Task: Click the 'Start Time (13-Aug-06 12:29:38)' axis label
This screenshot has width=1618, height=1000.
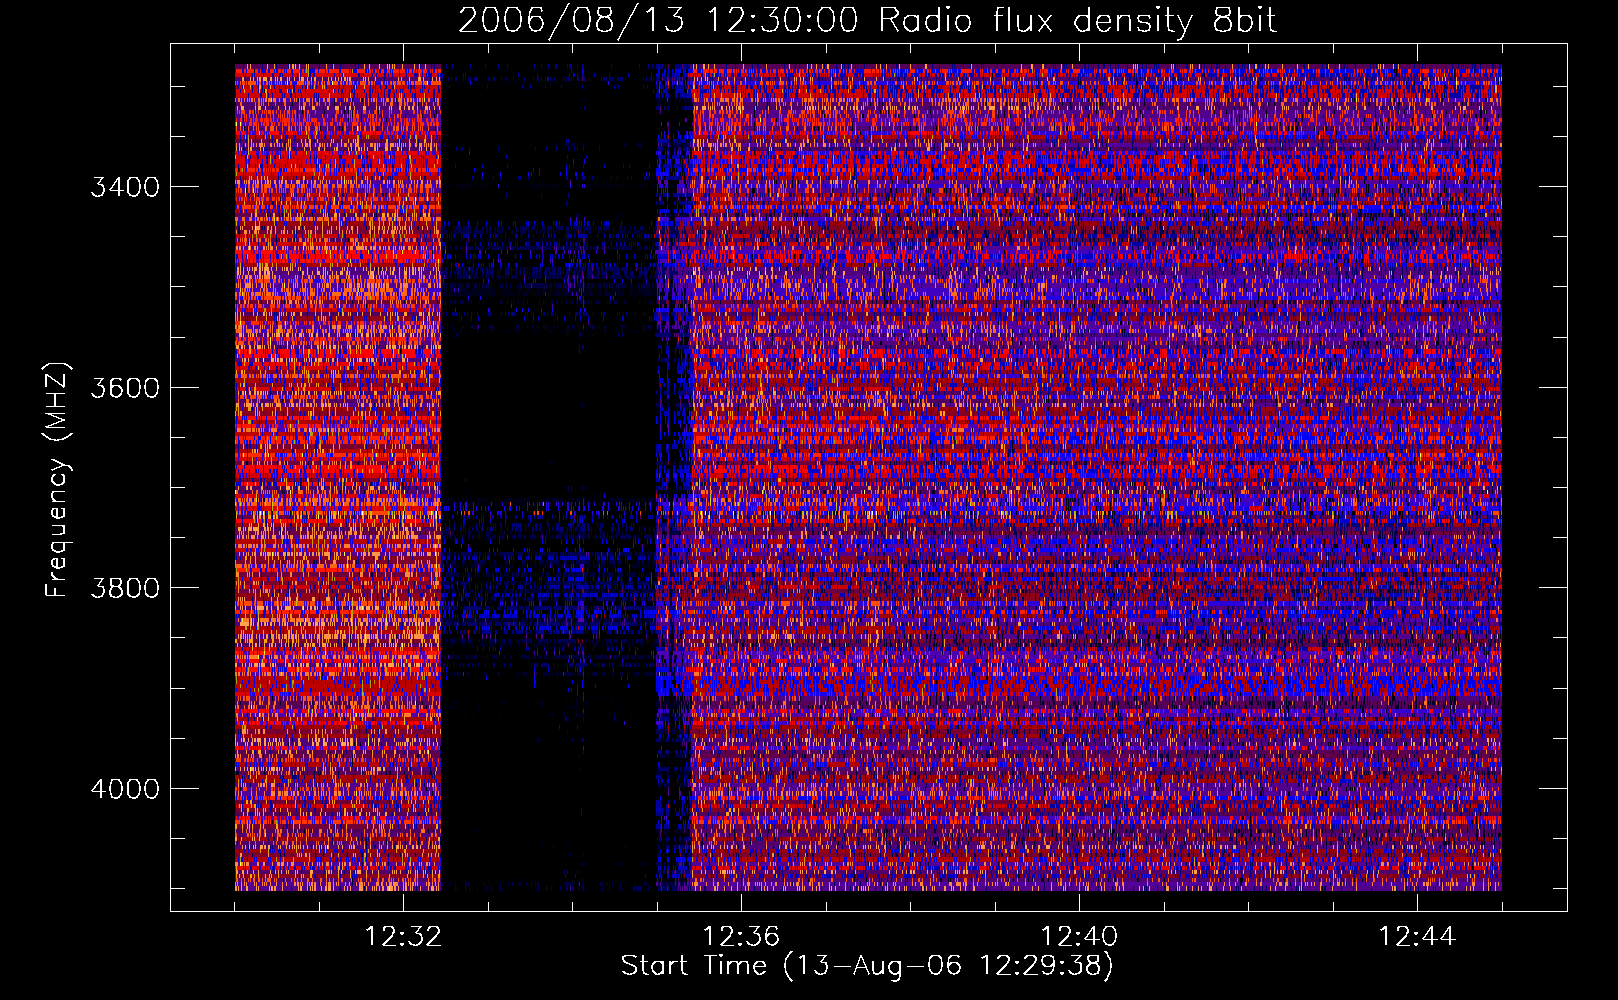Action: pyautogui.click(x=867, y=966)
